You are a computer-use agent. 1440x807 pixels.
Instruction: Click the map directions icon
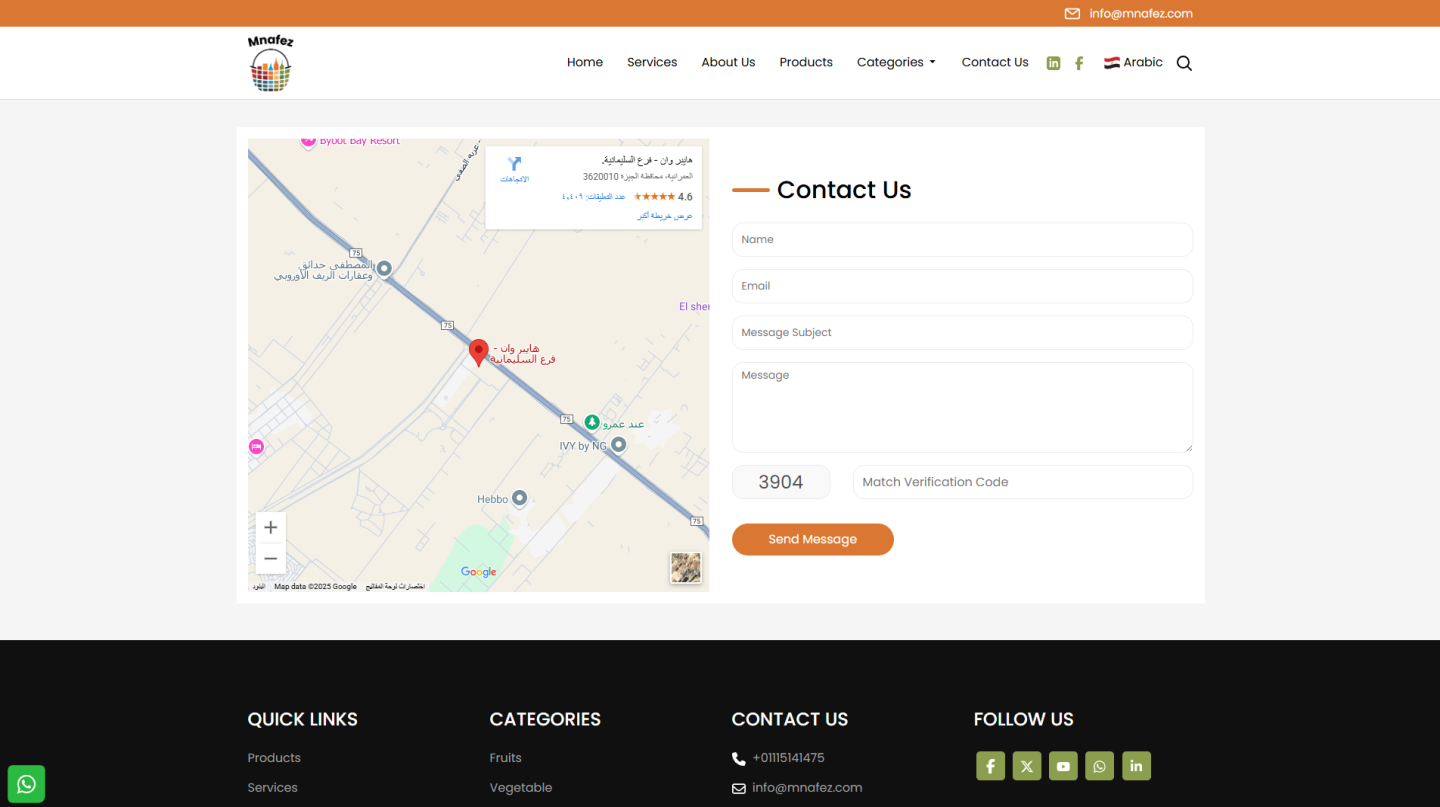514,166
